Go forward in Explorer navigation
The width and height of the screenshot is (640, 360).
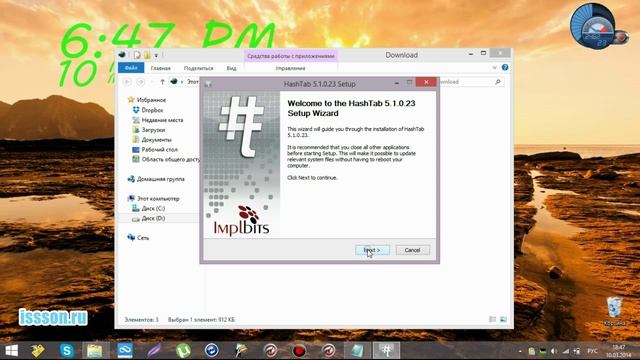[x=140, y=82]
